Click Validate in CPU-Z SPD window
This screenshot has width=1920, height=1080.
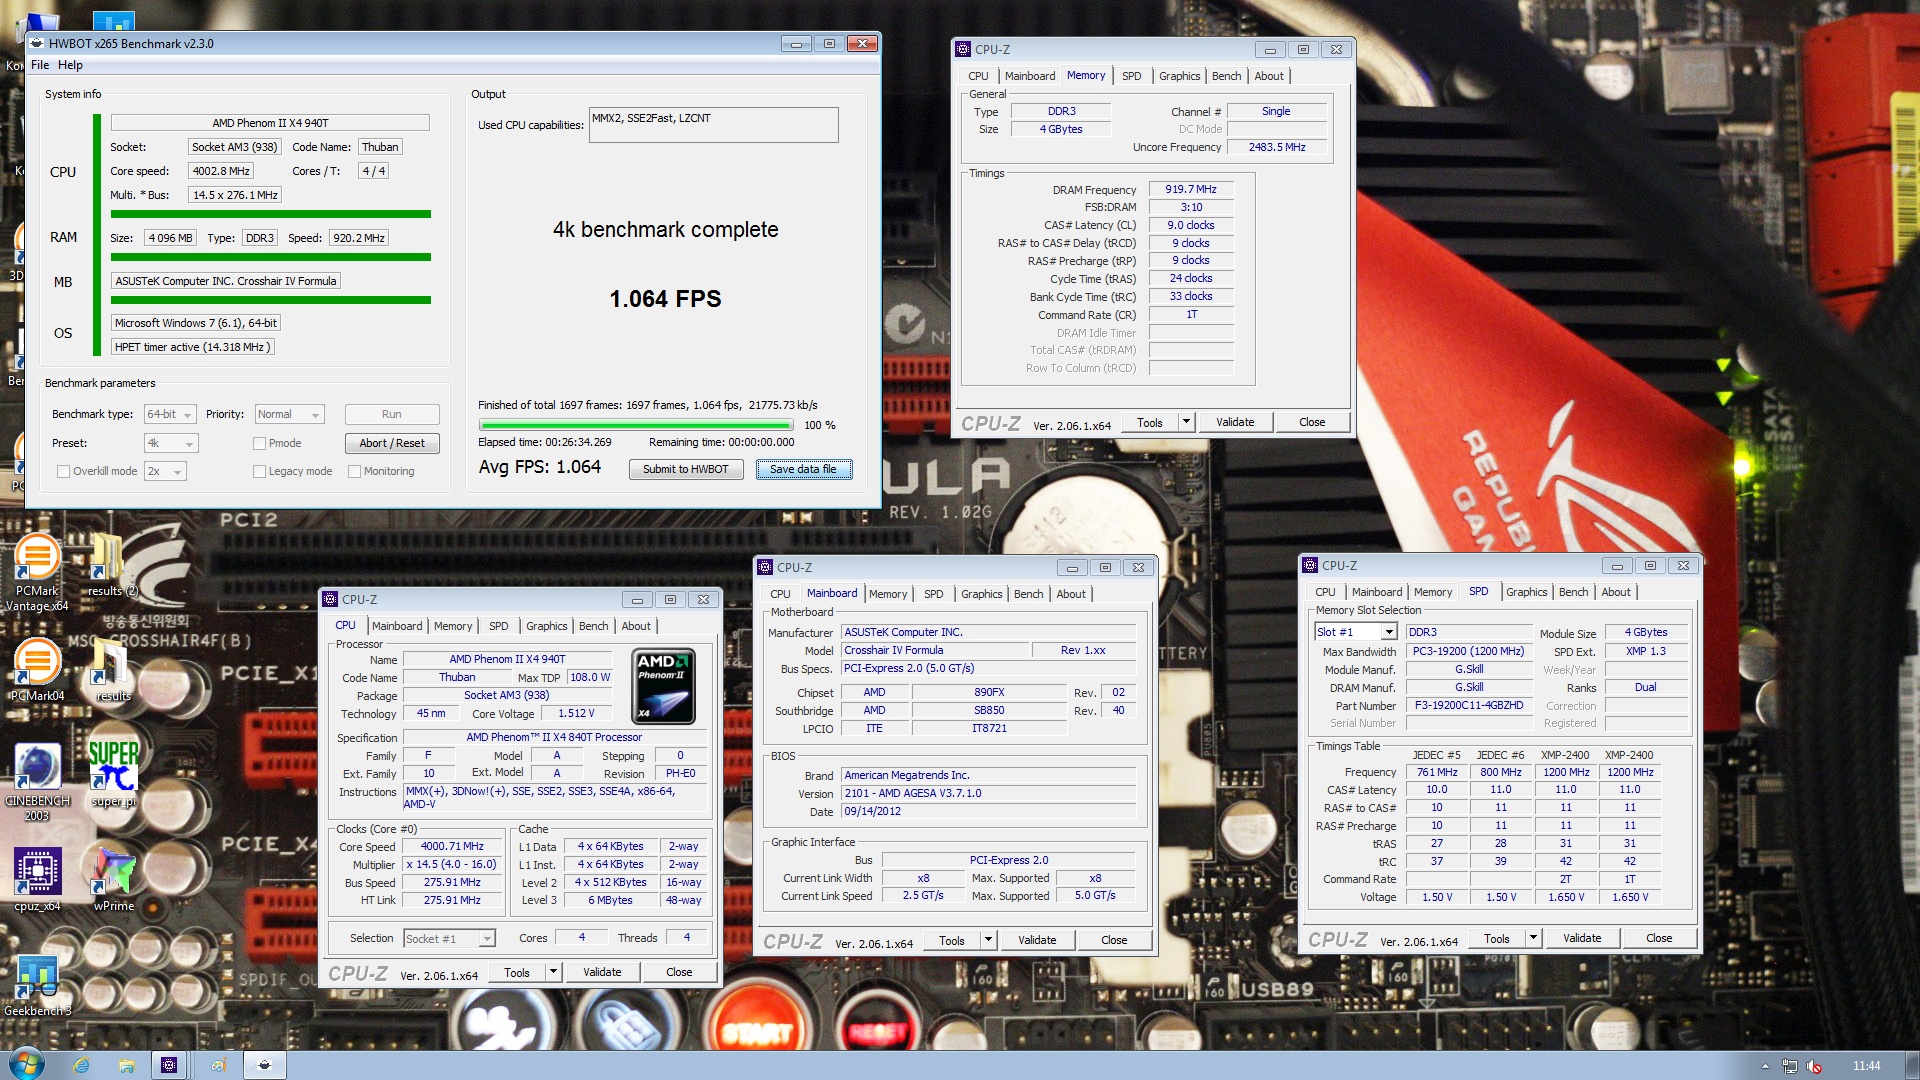[x=1582, y=938]
